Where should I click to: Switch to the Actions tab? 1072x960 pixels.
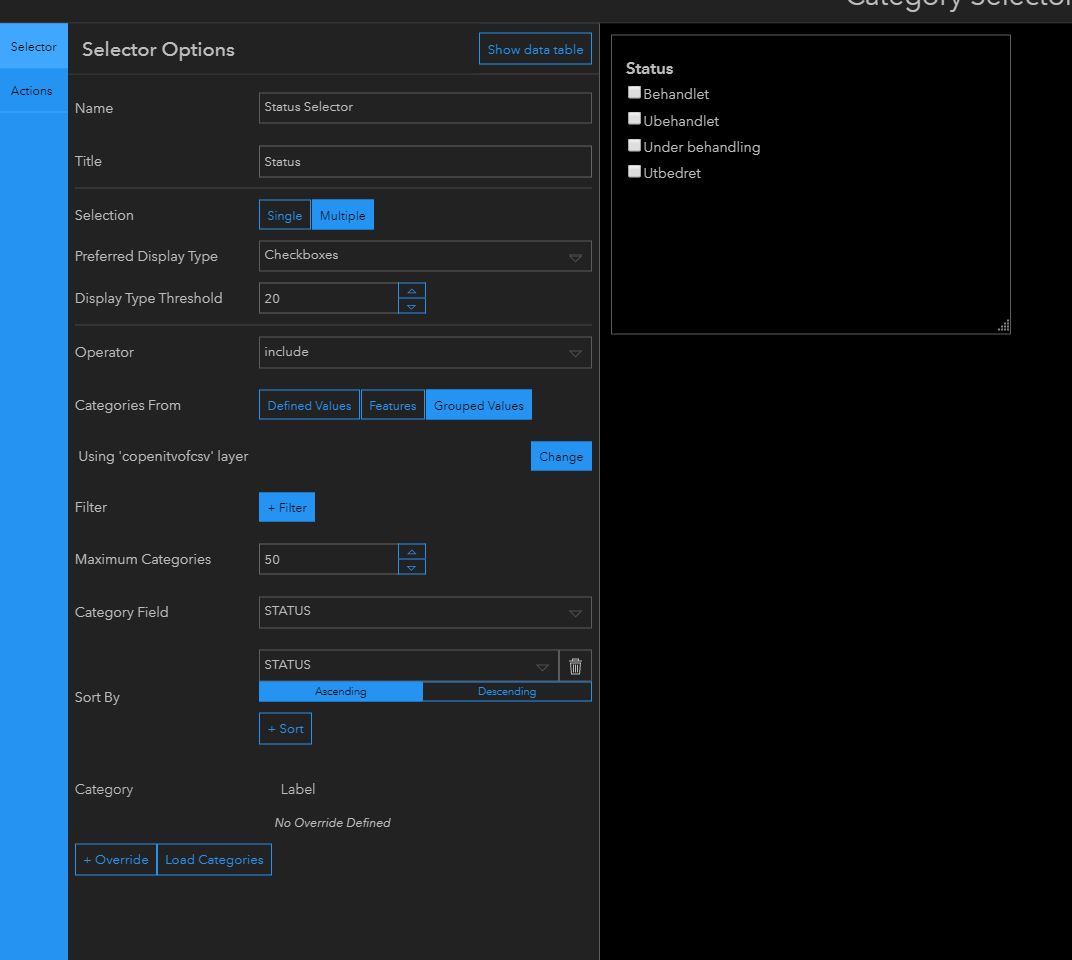33,90
